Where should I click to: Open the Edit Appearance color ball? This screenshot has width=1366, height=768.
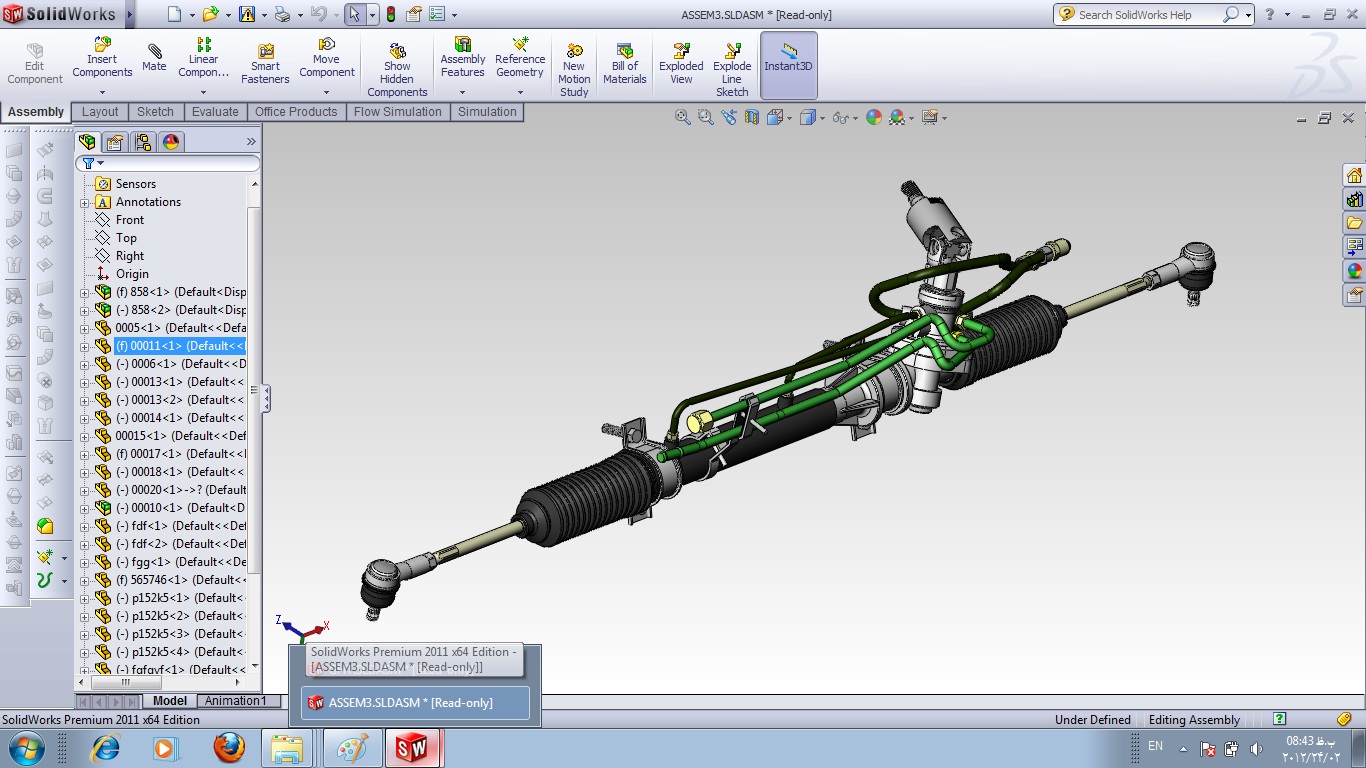click(x=873, y=117)
